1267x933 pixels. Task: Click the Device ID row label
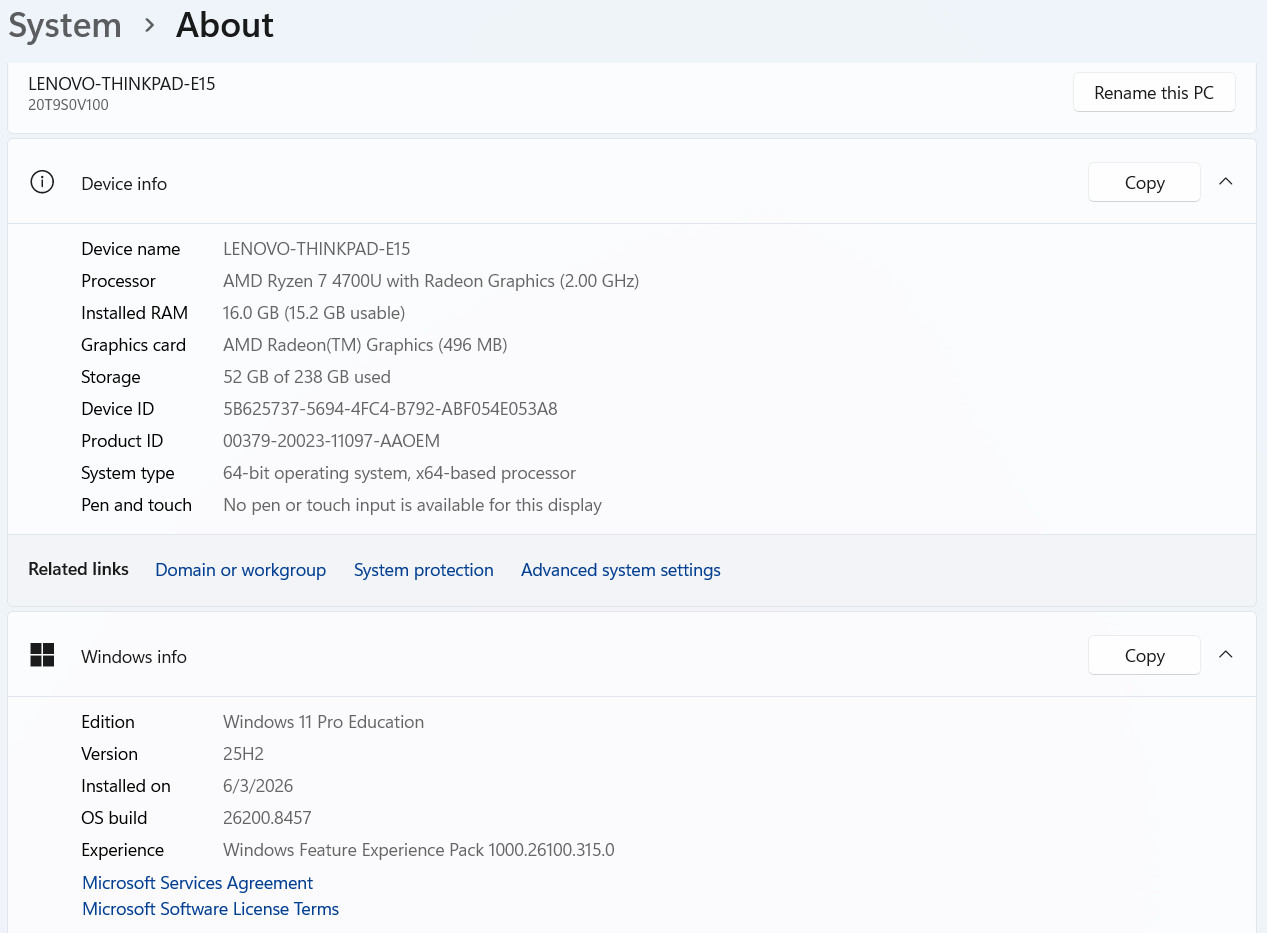117,409
